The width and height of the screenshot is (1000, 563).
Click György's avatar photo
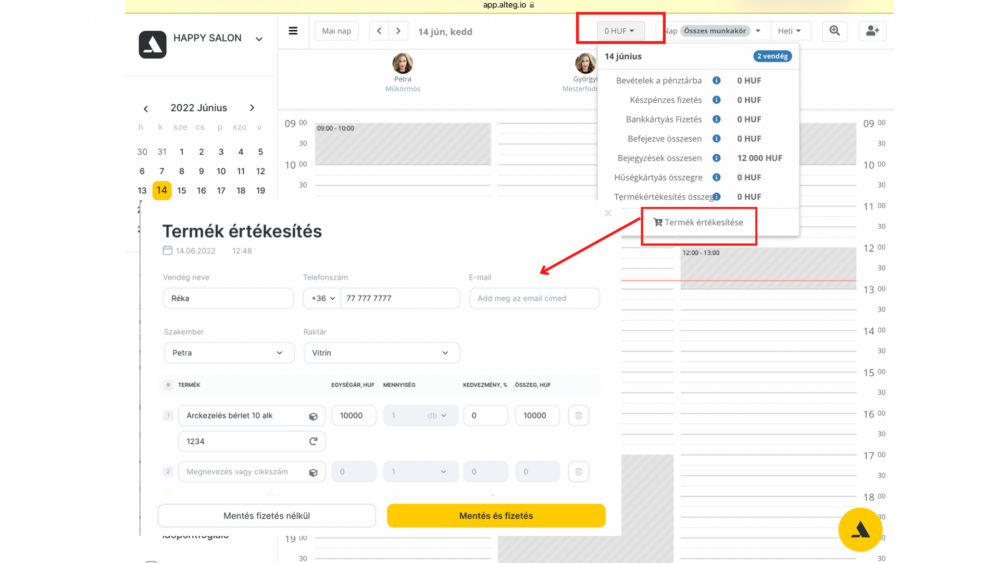coord(585,64)
